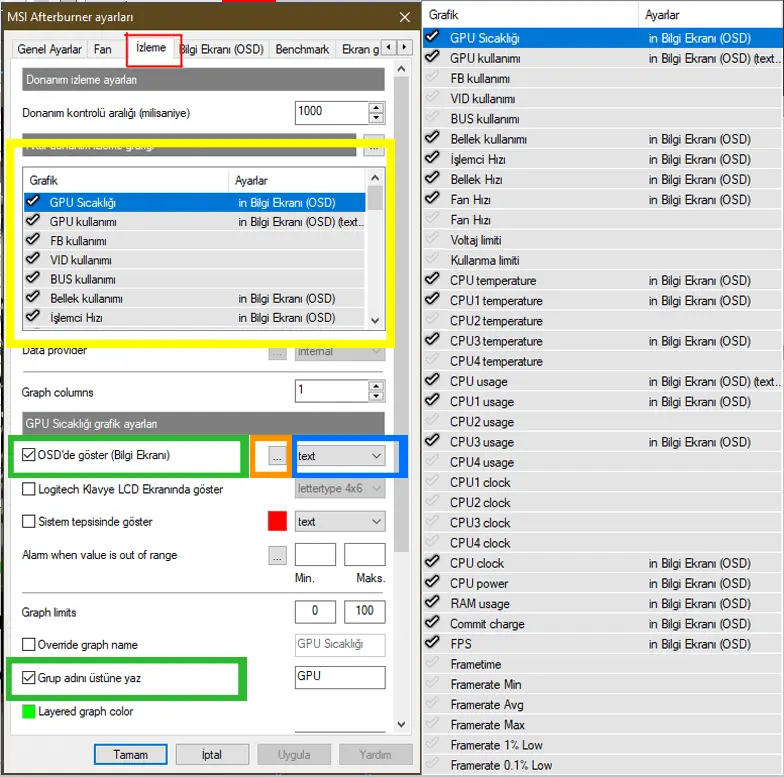Toggle BUS kullanımı checkmark in dialog list
The height and width of the screenshot is (777, 784).
coord(33,278)
